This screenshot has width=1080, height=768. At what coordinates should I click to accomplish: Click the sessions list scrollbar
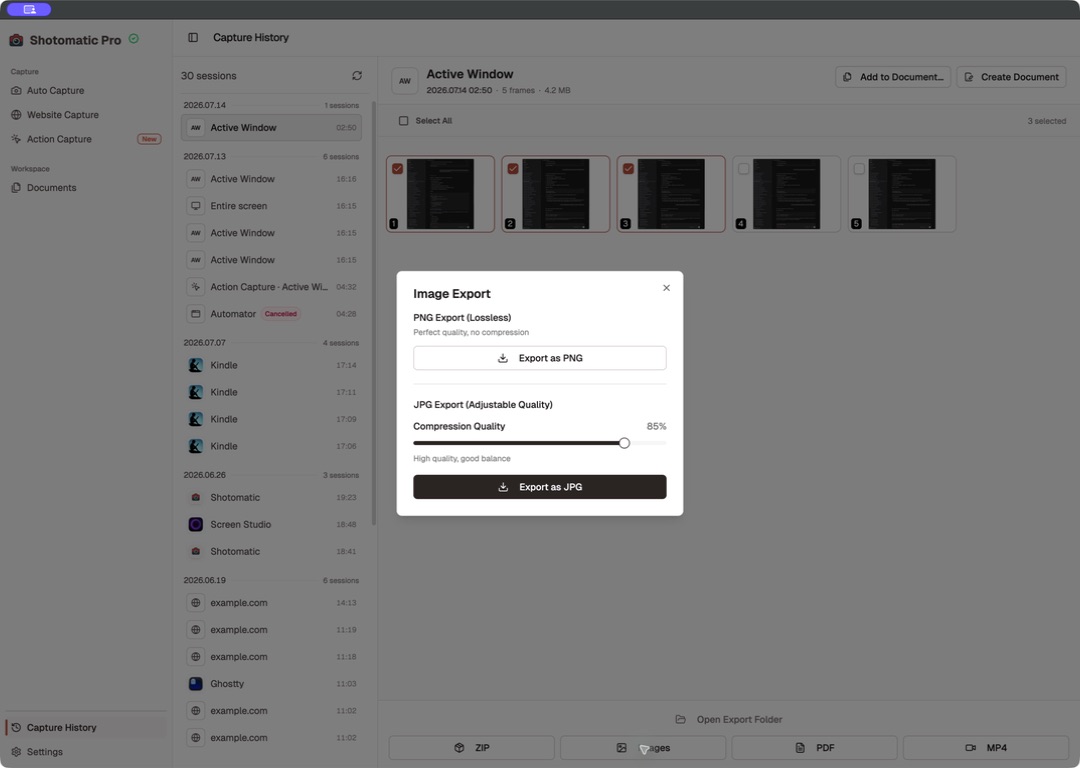pos(374,313)
